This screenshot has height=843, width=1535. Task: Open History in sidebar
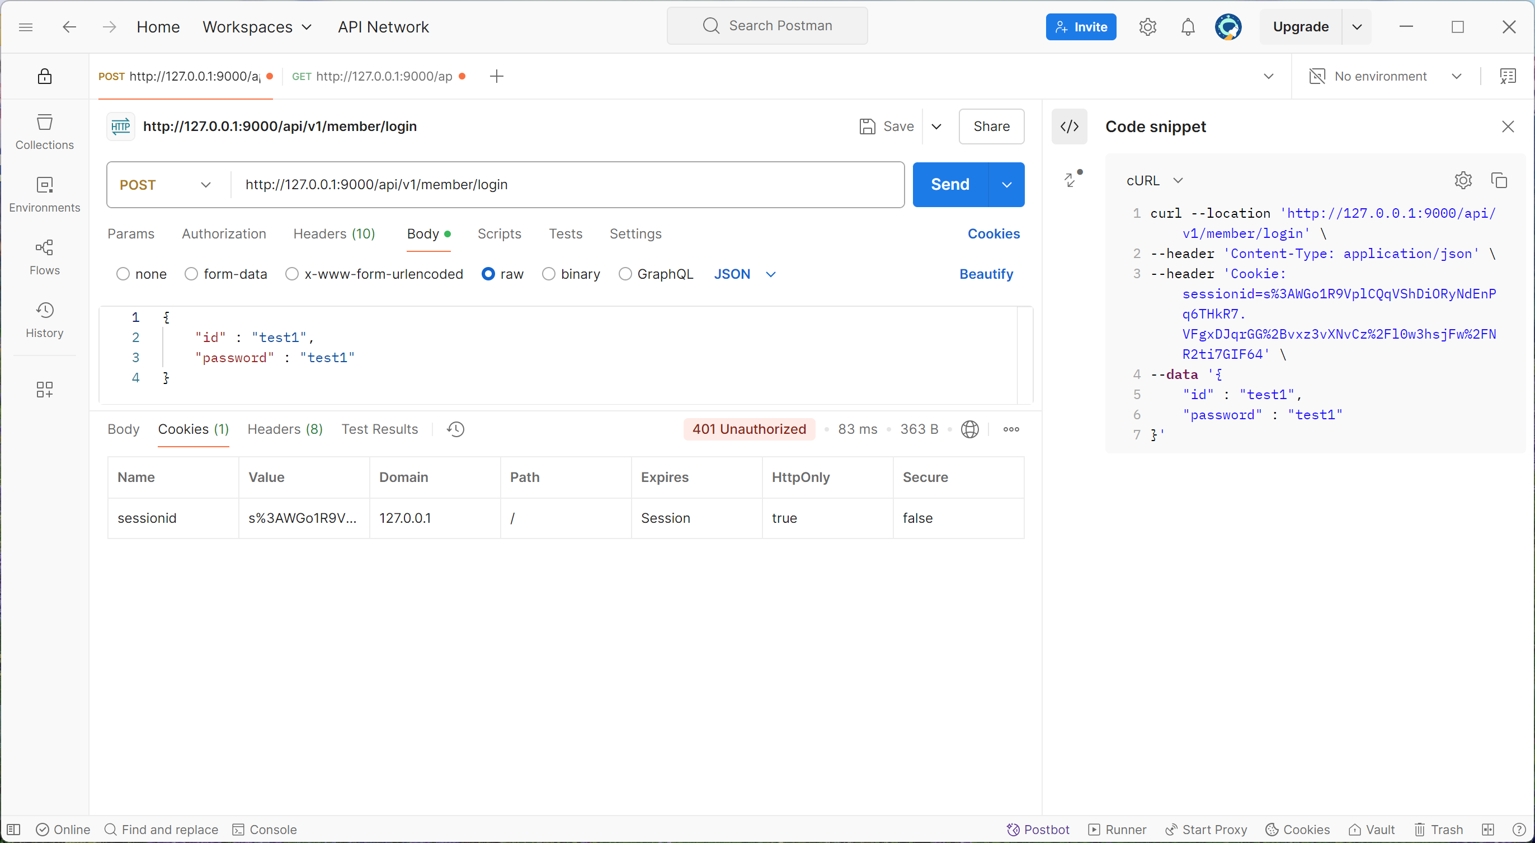44,321
